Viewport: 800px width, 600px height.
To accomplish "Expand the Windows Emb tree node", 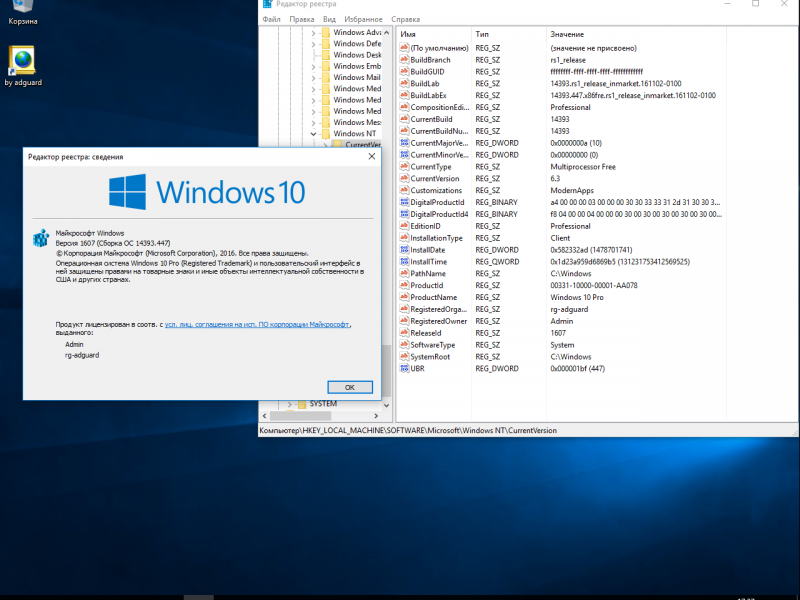I will click(313, 66).
